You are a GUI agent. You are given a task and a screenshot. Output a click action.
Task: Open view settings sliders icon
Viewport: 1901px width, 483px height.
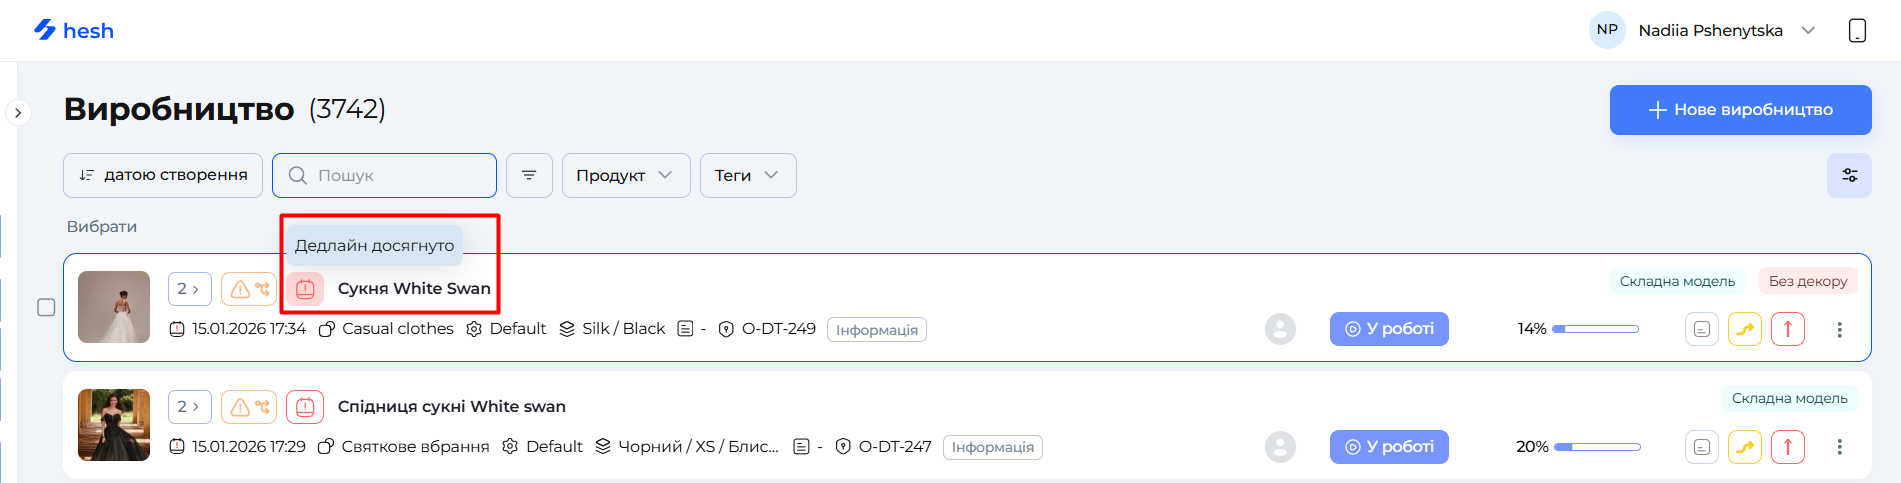pyautogui.click(x=1849, y=175)
